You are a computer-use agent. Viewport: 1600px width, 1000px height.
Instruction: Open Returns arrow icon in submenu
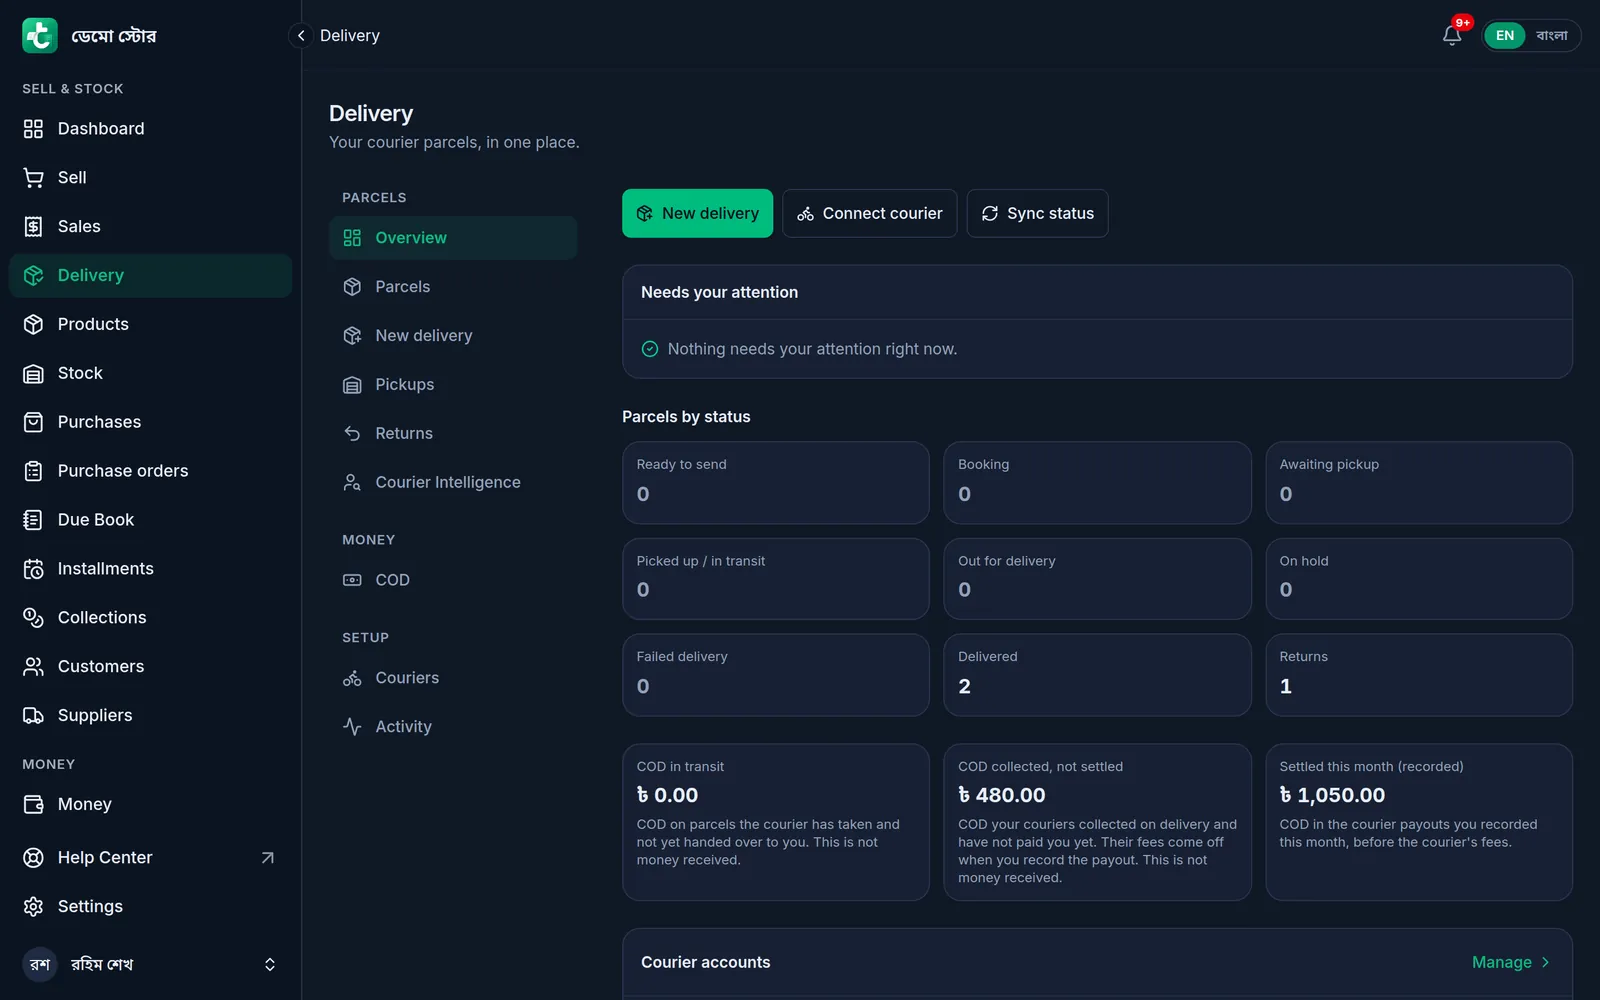tap(352, 433)
